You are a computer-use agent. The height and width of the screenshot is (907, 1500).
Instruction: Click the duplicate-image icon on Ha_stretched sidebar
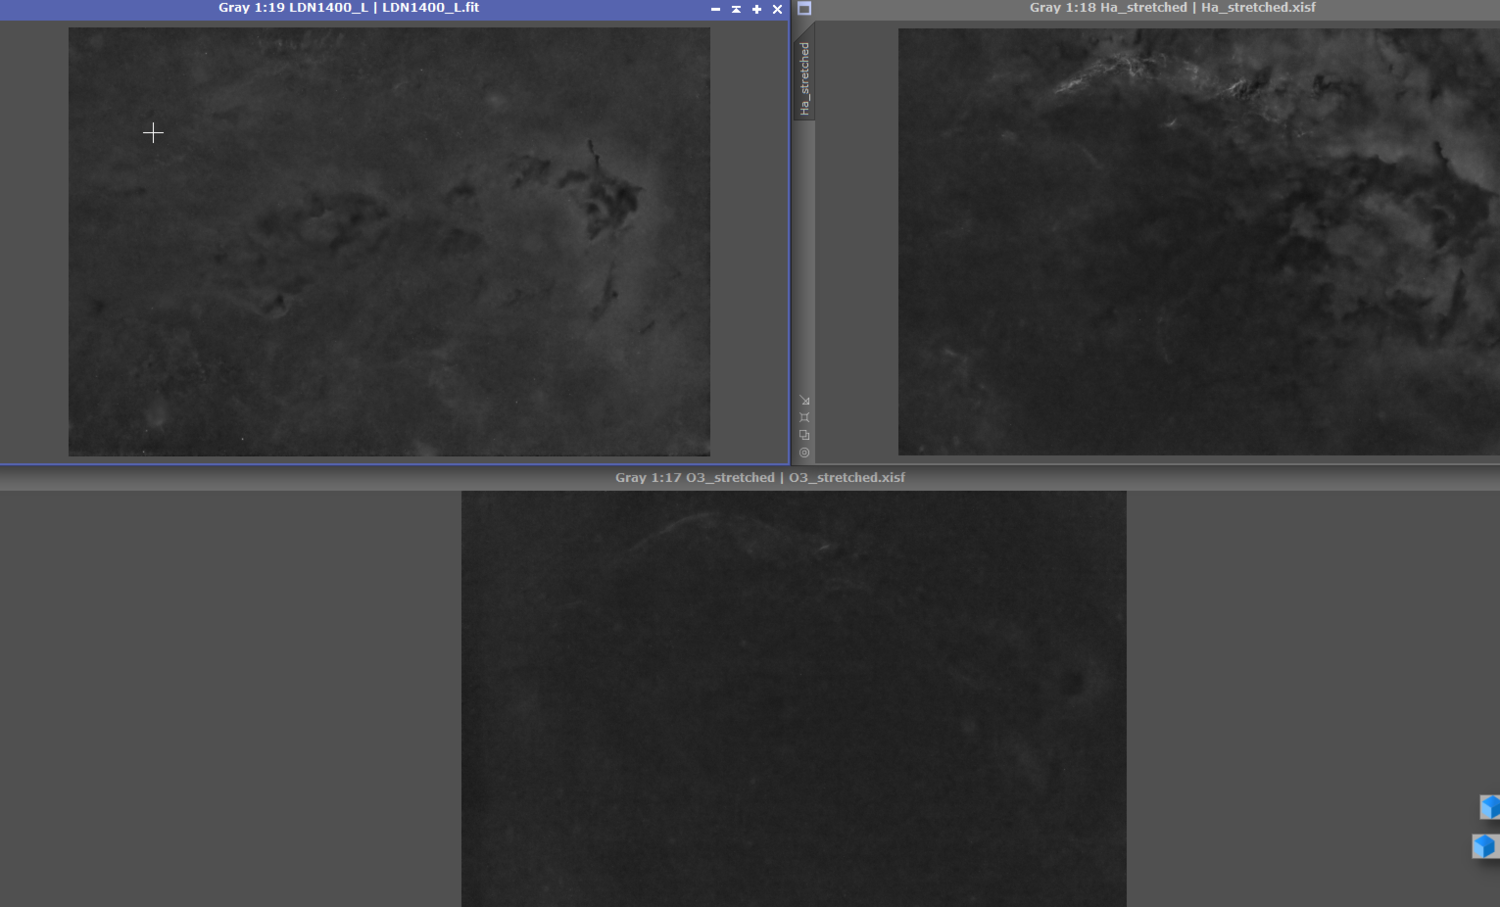[x=805, y=435]
